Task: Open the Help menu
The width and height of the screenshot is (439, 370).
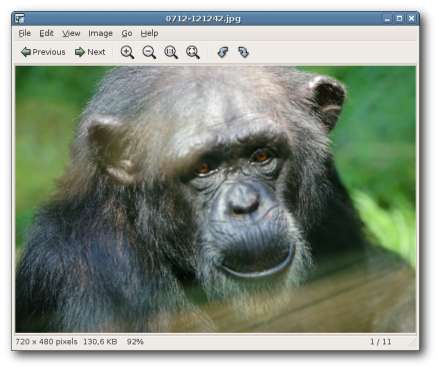Action: 149,33
